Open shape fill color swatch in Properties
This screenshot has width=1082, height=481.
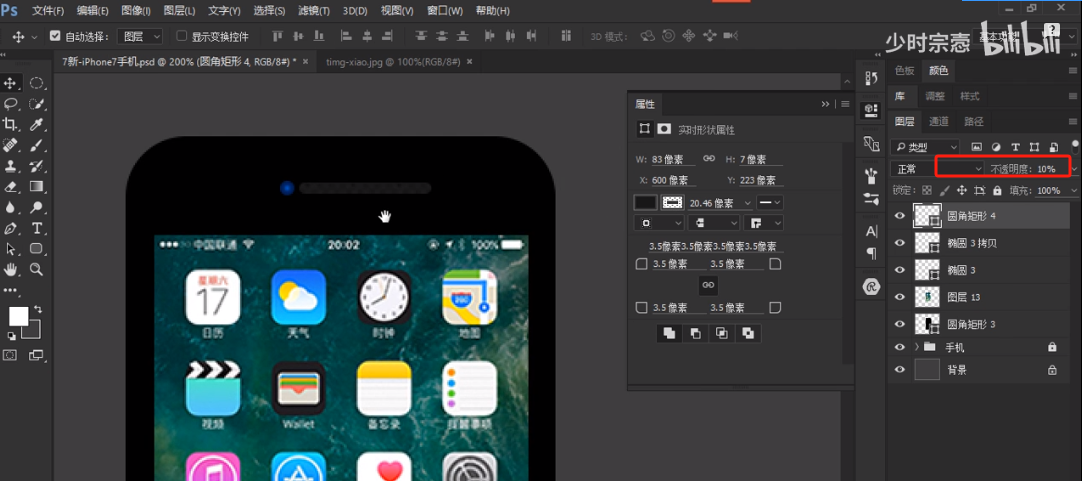click(x=645, y=202)
